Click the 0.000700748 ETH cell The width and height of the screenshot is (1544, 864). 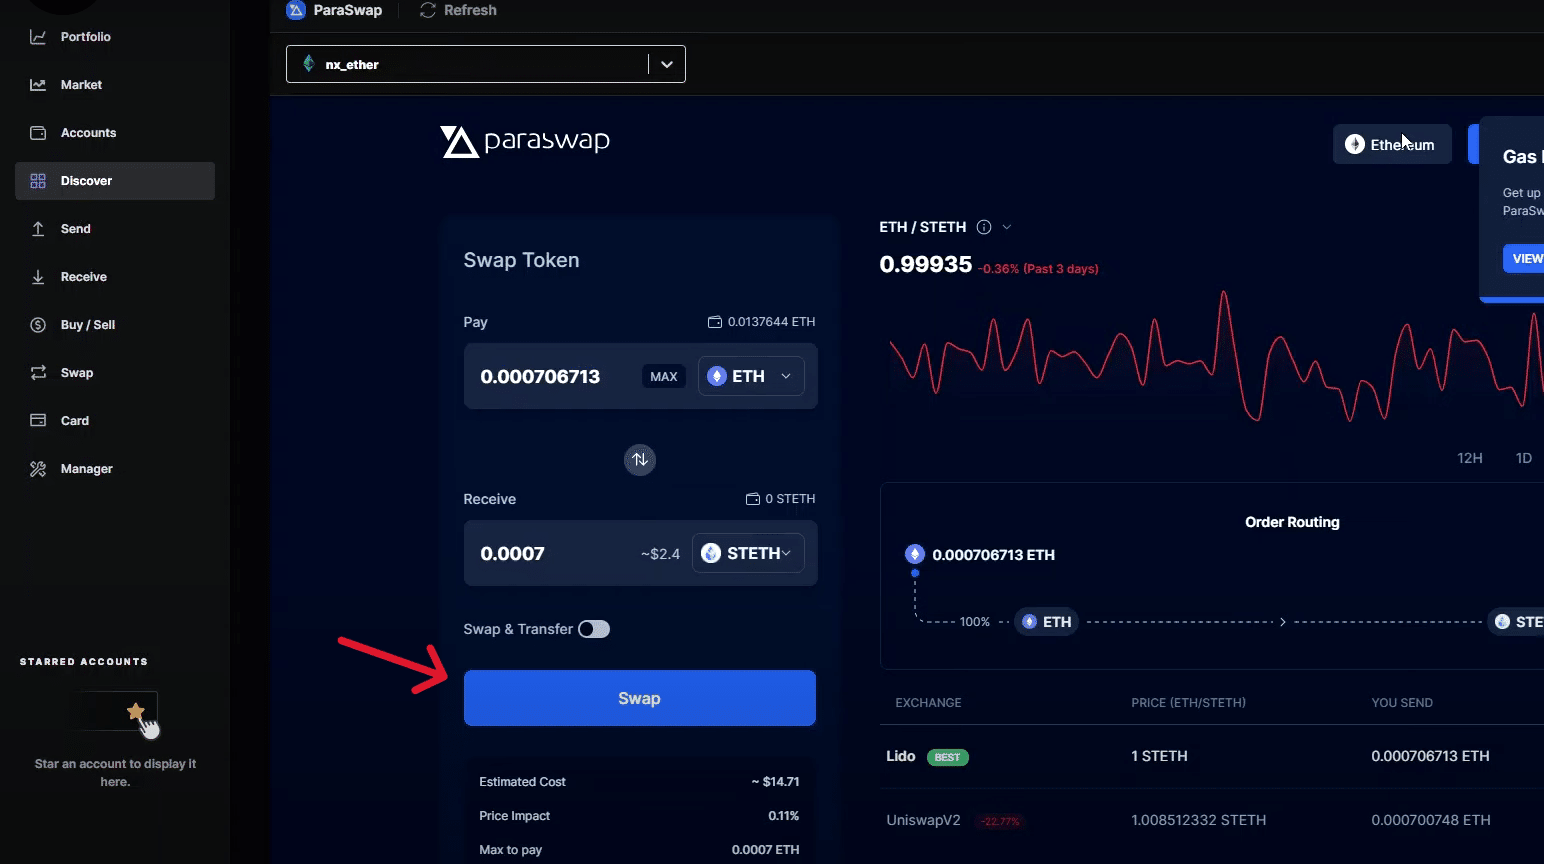pyautogui.click(x=1430, y=820)
